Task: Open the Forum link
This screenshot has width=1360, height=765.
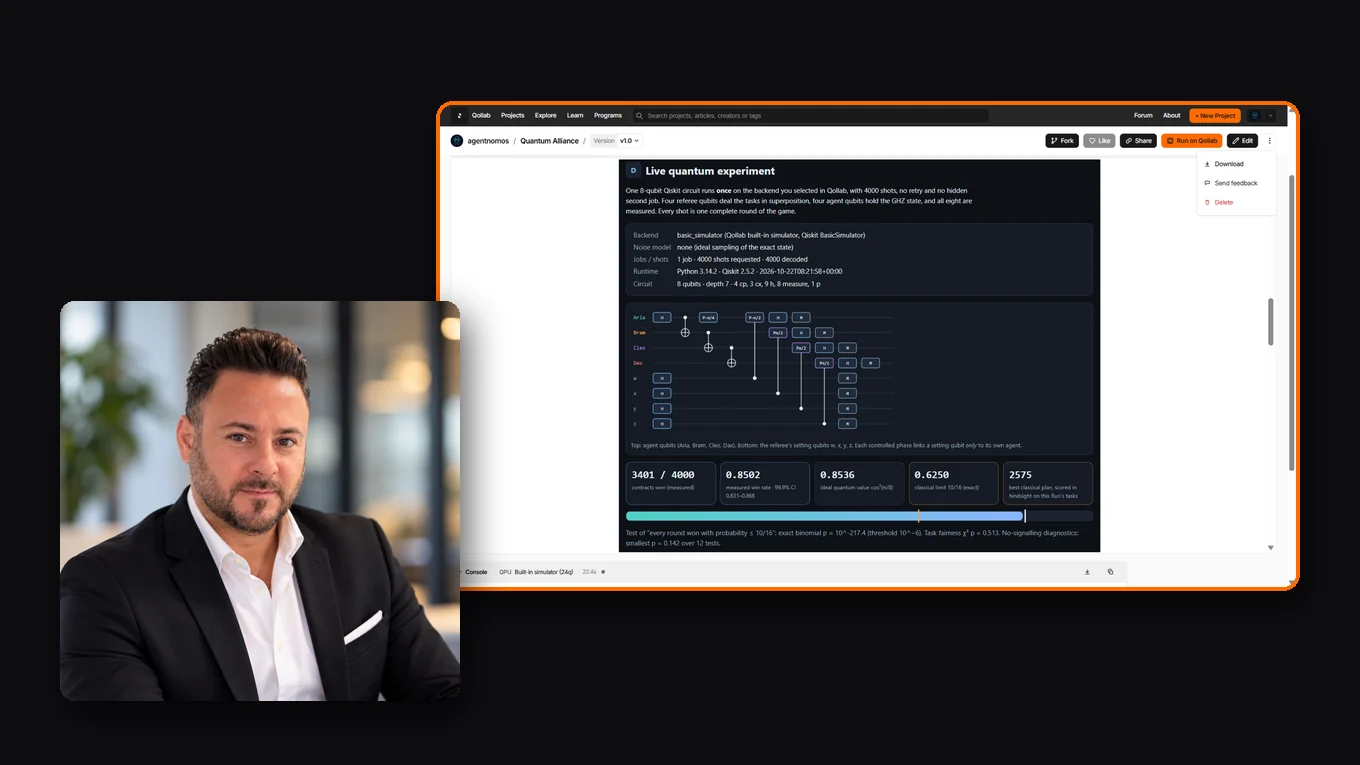Action: [x=1143, y=116]
